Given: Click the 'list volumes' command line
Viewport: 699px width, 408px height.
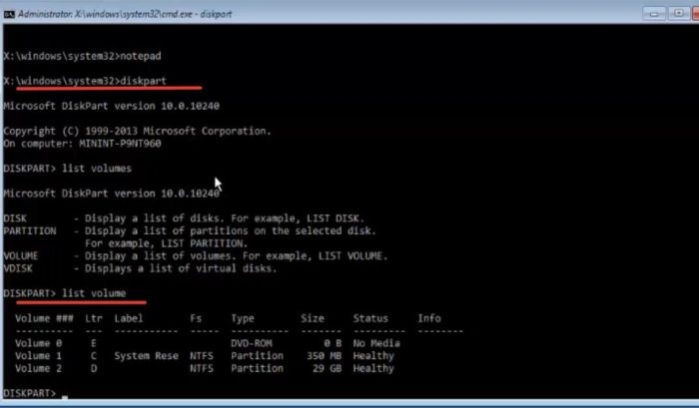Looking at the screenshot, I should click(x=67, y=169).
